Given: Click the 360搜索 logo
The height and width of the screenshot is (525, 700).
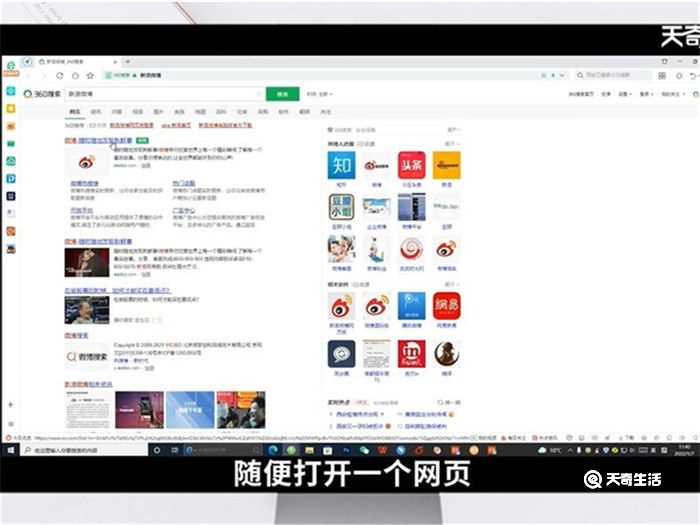Looking at the screenshot, I should 42,94.
